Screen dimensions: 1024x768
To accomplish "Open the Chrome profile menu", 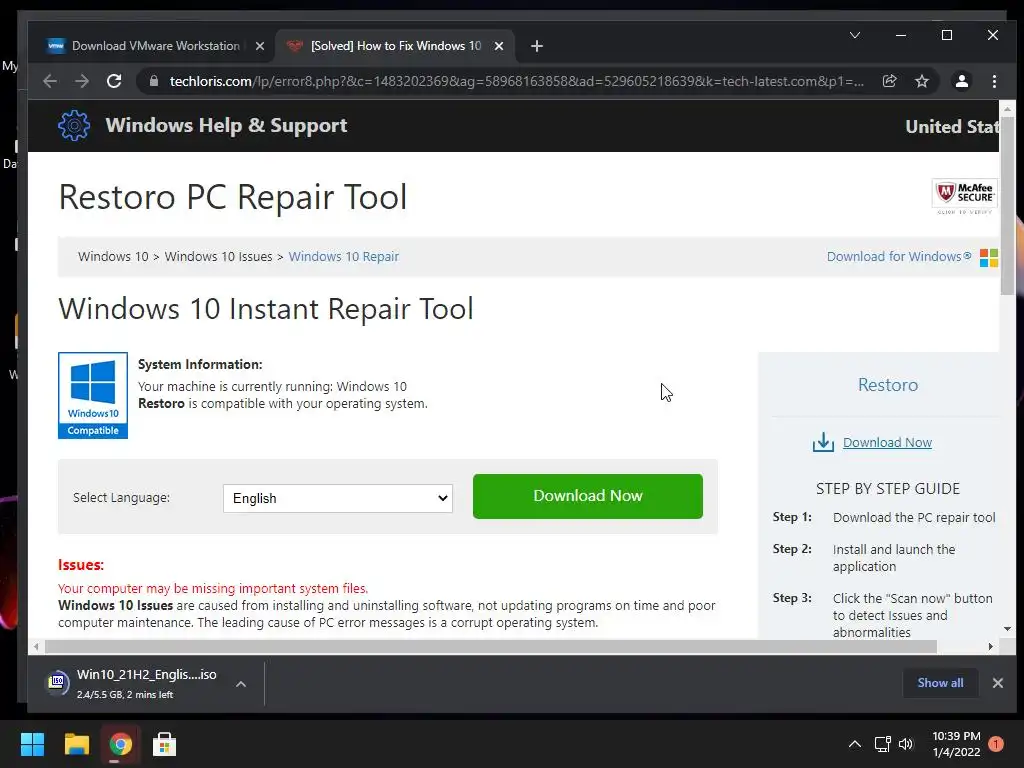I will pyautogui.click(x=961, y=81).
